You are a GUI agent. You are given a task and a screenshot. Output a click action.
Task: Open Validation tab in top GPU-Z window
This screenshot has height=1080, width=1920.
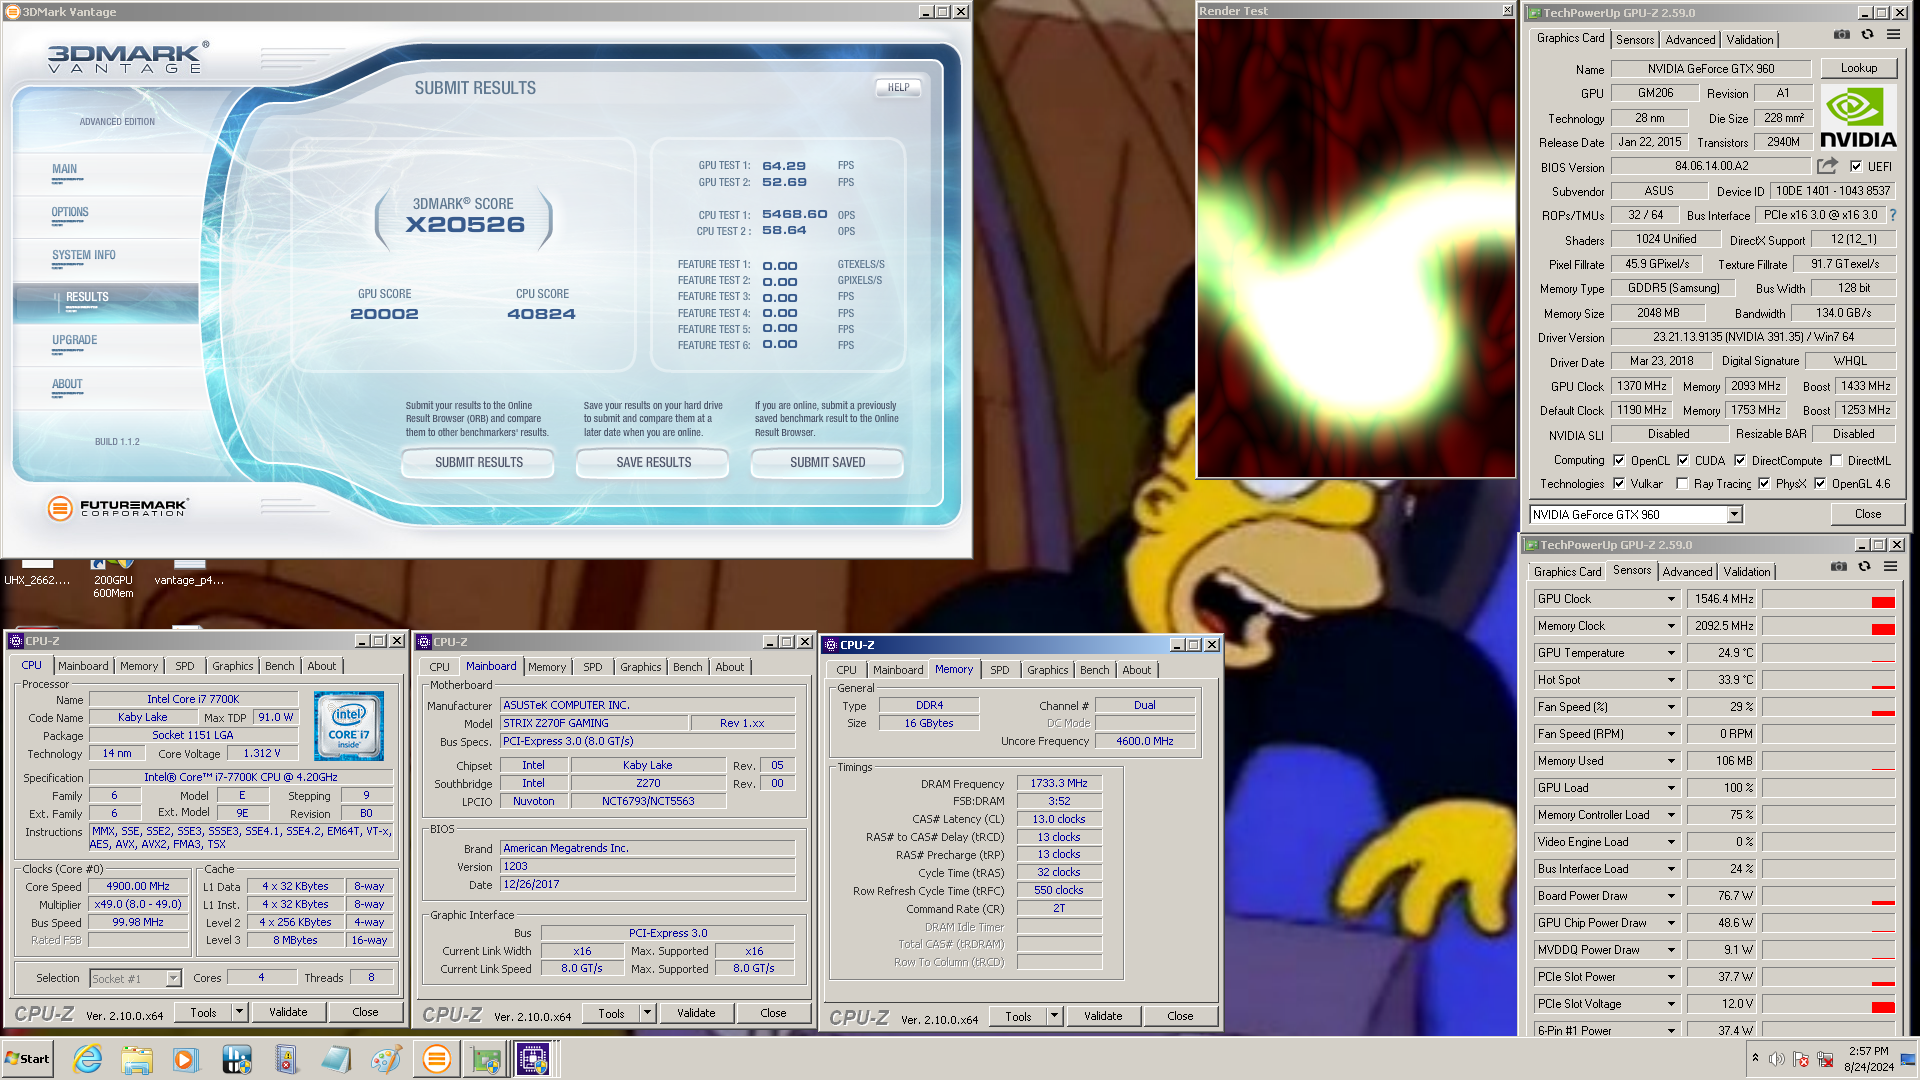[1750, 40]
